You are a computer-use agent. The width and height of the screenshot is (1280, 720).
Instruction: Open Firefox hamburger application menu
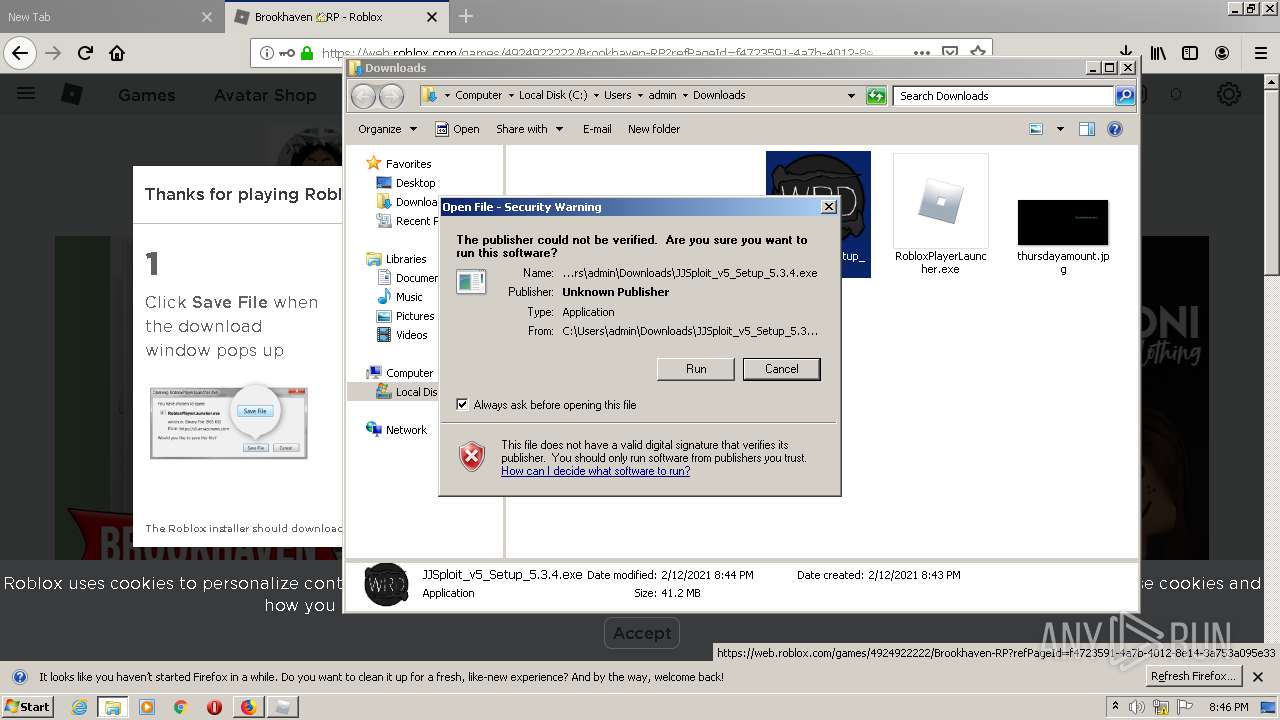(1261, 53)
